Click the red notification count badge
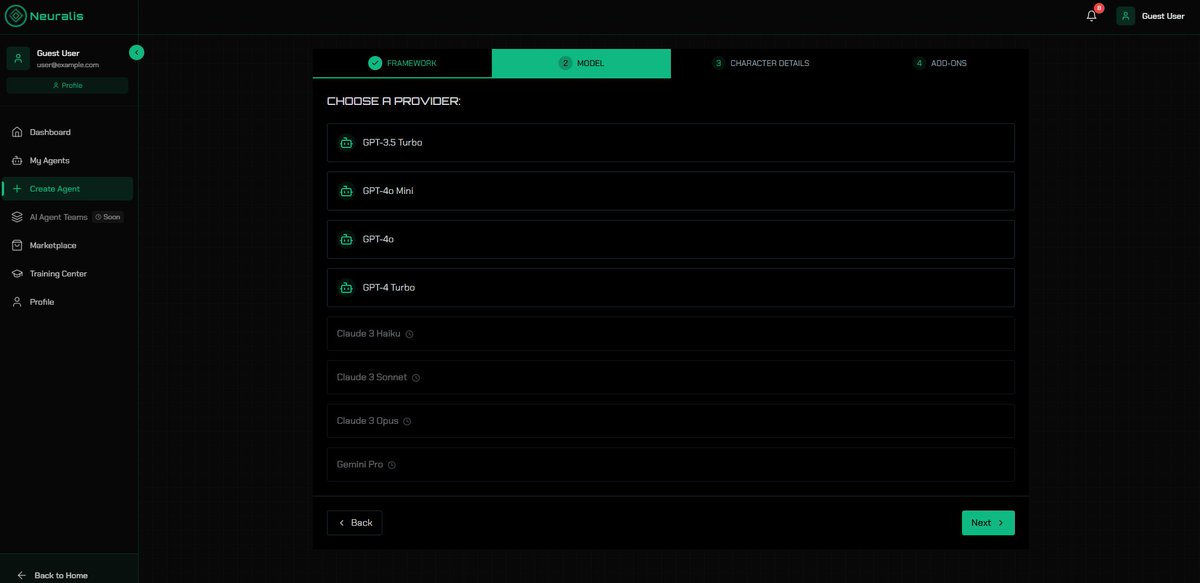The height and width of the screenshot is (583, 1200). (x=1099, y=8)
